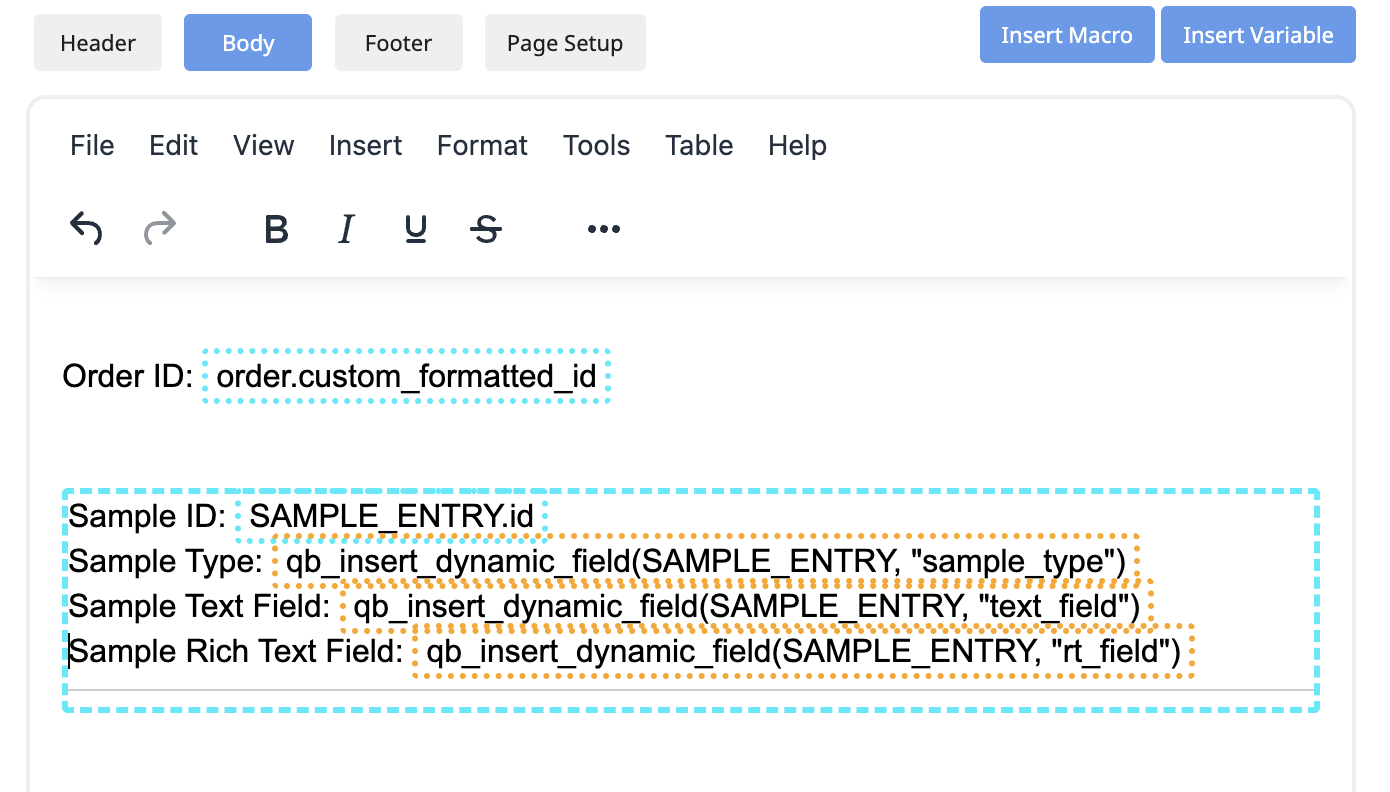Select the "text_field" dynamic field macro
The image size is (1390, 792).
tap(747, 606)
